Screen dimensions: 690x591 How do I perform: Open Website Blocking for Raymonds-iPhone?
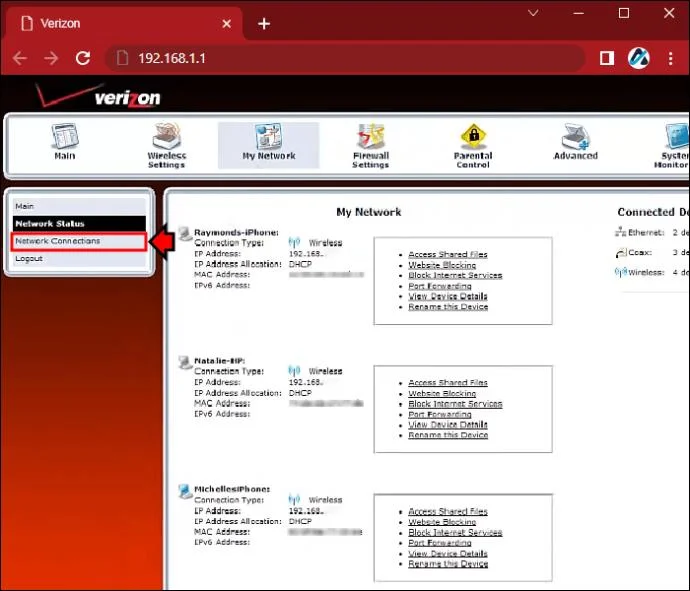click(x=442, y=265)
